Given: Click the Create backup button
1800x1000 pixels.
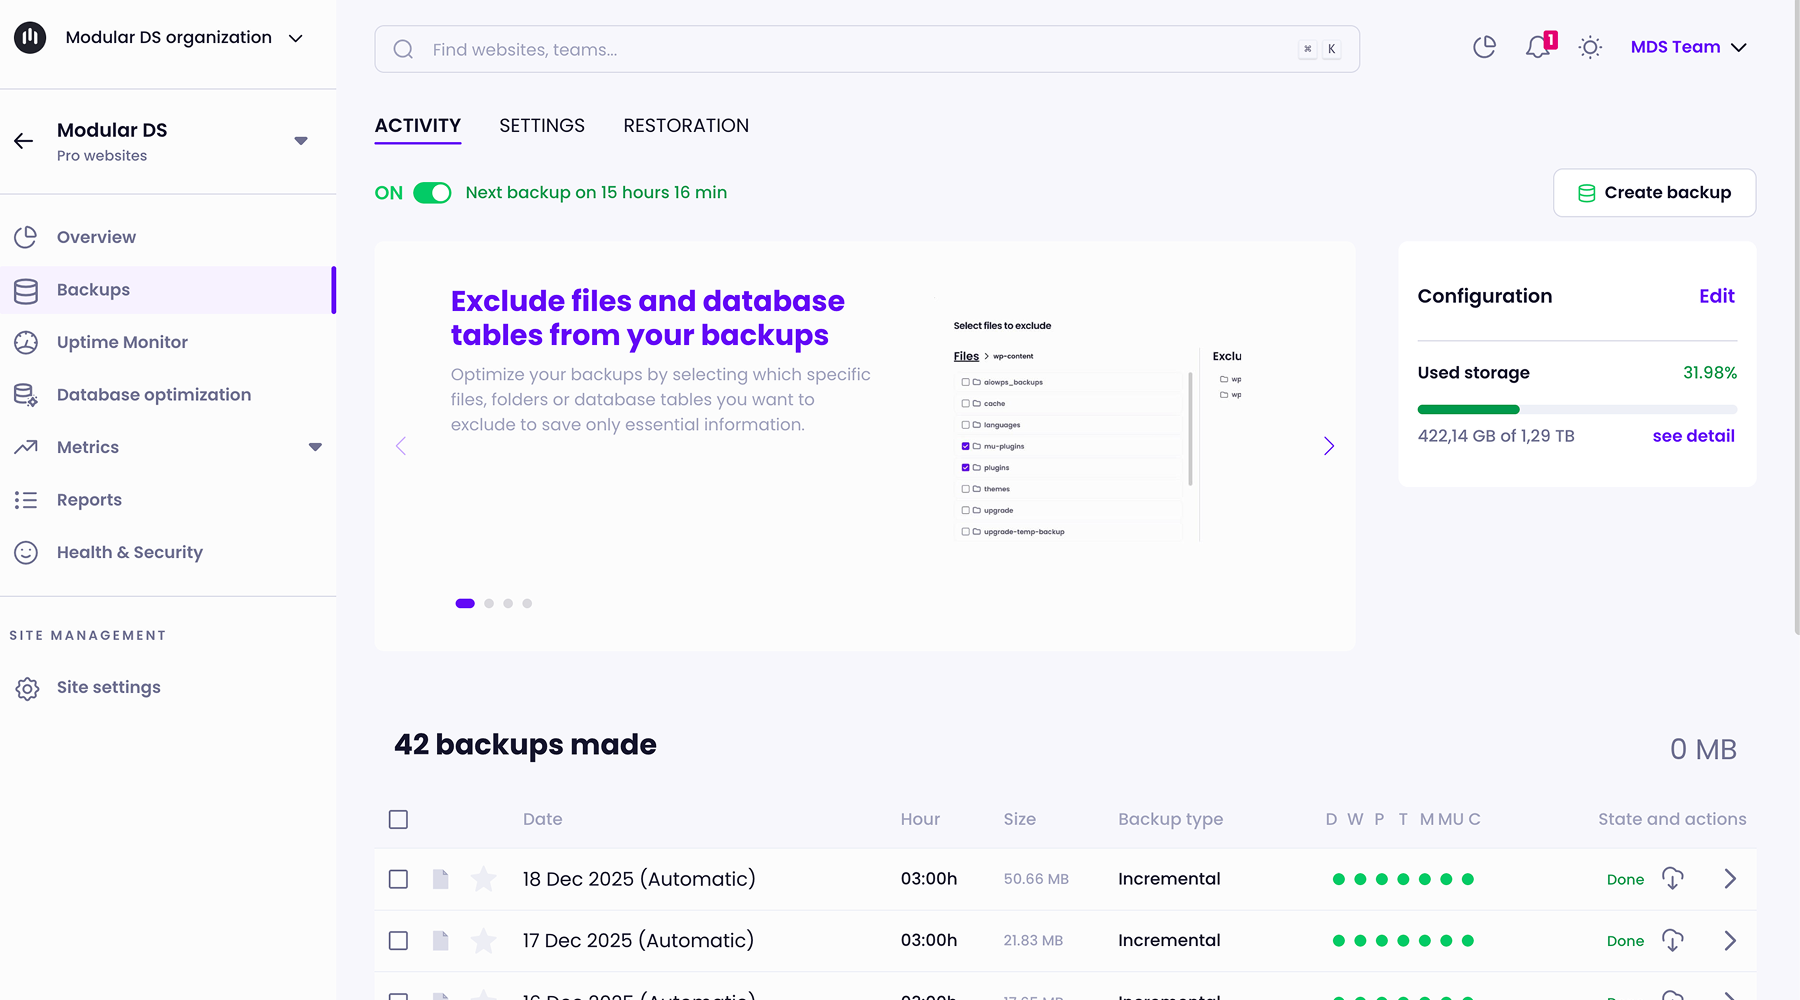Looking at the screenshot, I should 1654,193.
